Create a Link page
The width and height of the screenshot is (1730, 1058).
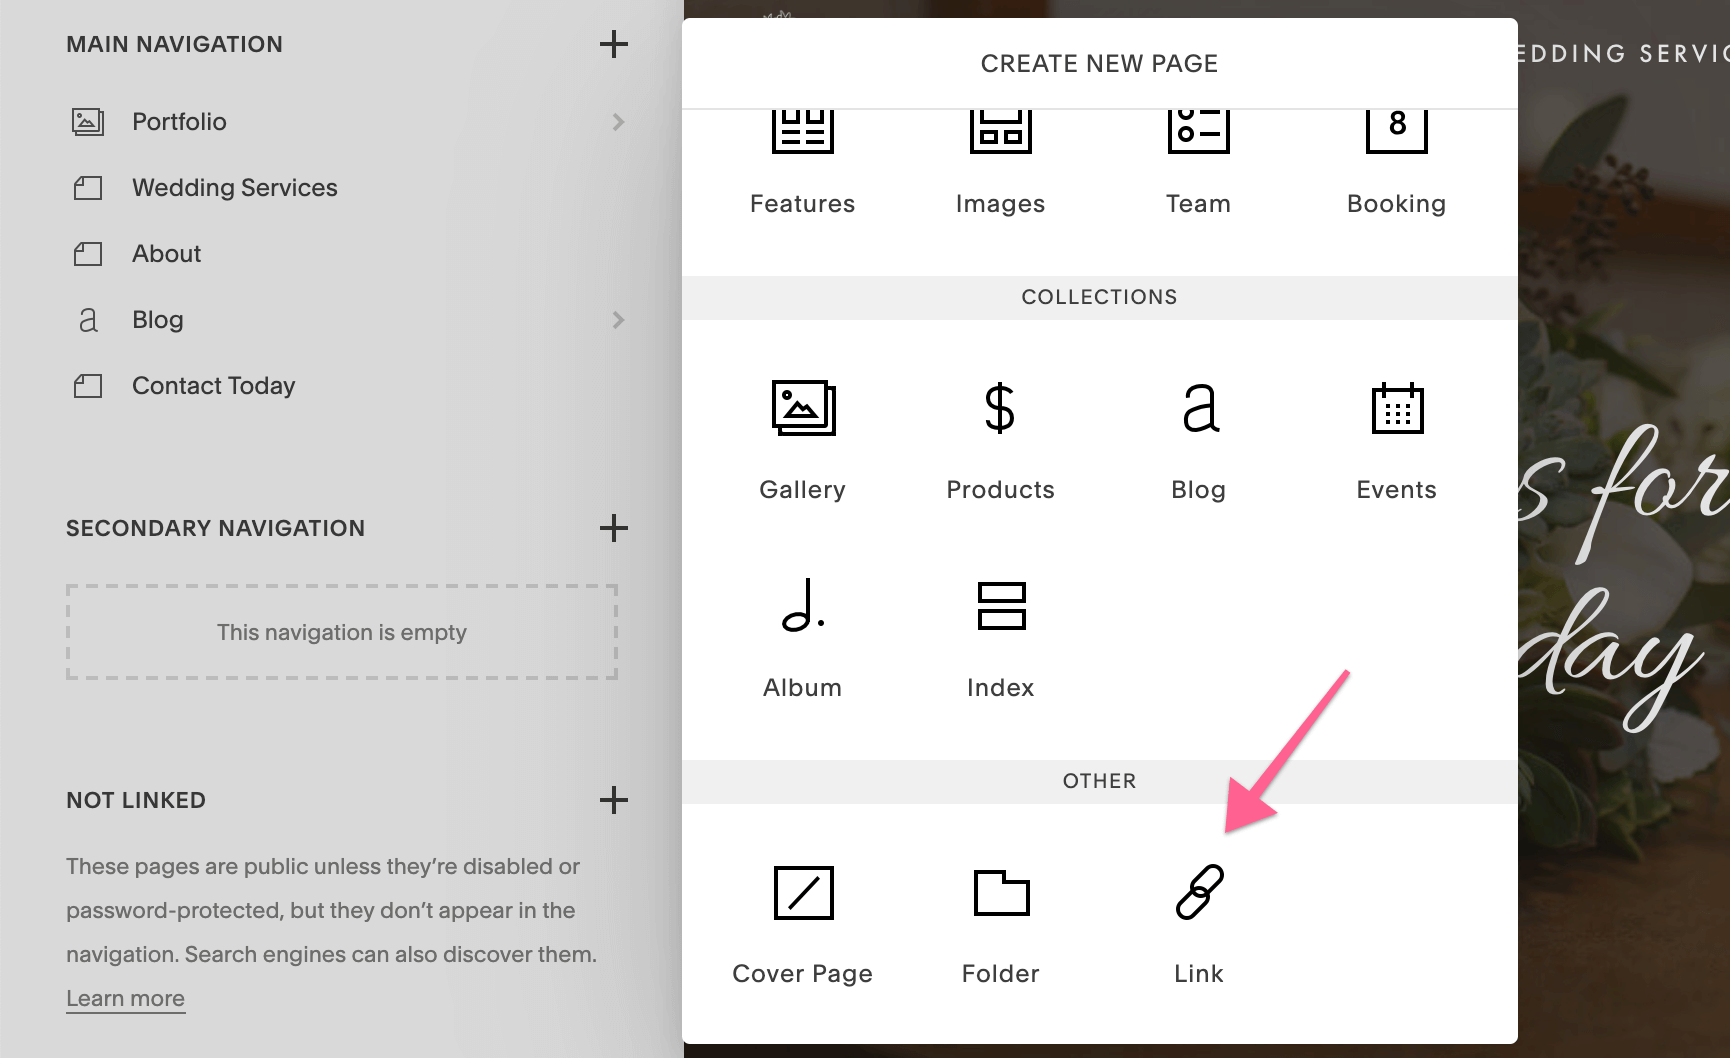1197,920
